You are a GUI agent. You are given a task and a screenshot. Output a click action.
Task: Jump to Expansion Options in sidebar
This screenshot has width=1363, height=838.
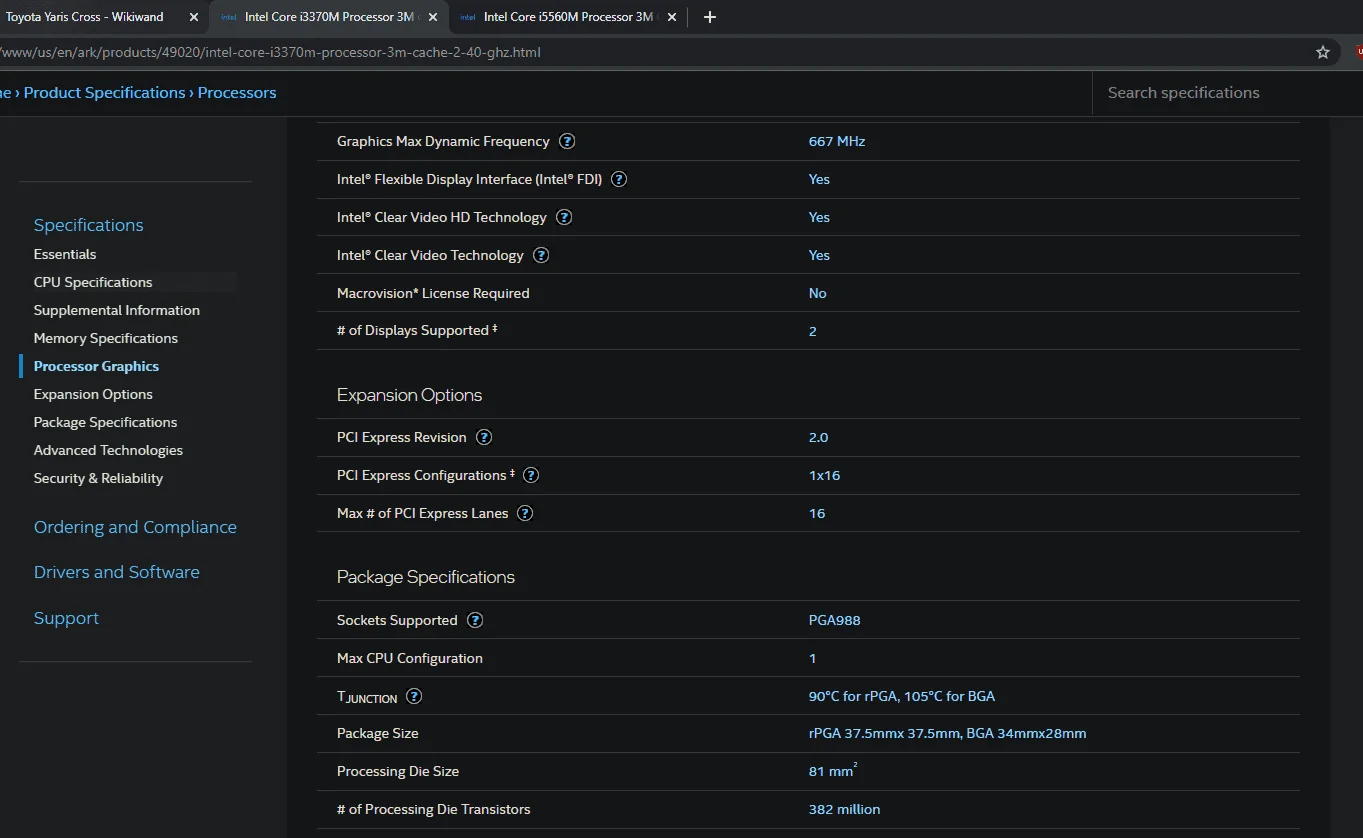tap(93, 394)
